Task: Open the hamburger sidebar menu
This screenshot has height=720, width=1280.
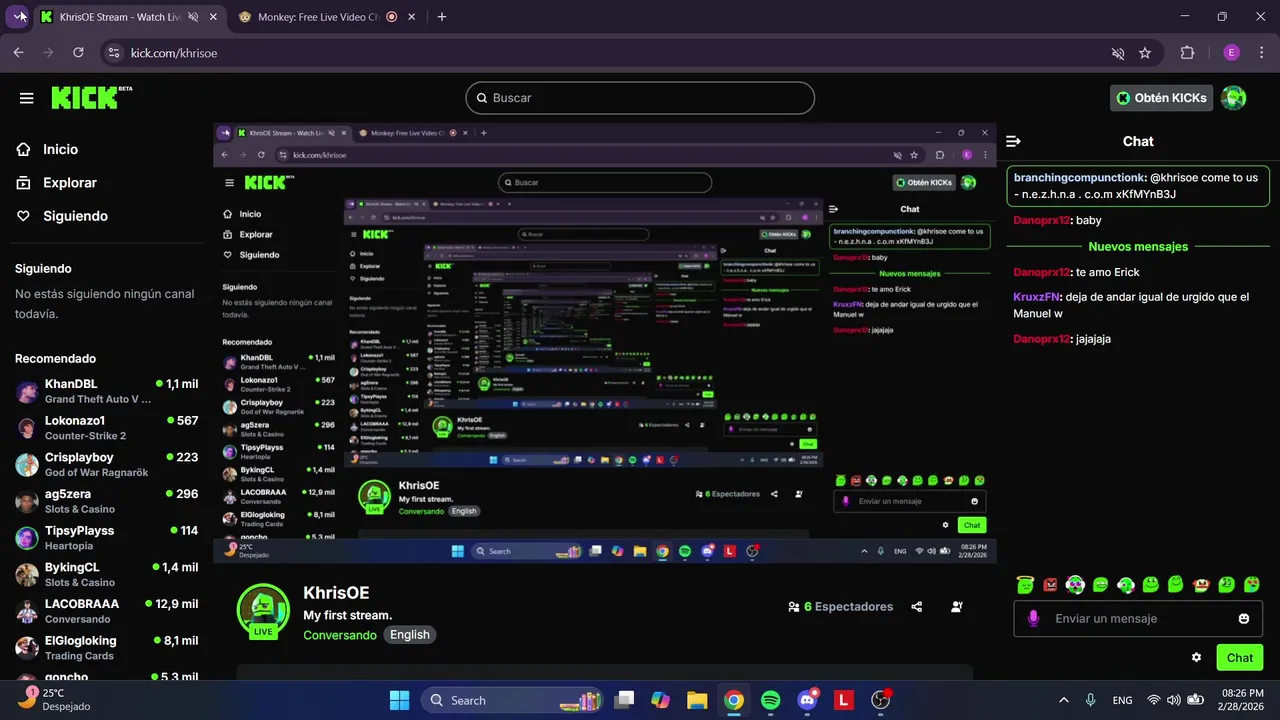Action: coord(27,98)
